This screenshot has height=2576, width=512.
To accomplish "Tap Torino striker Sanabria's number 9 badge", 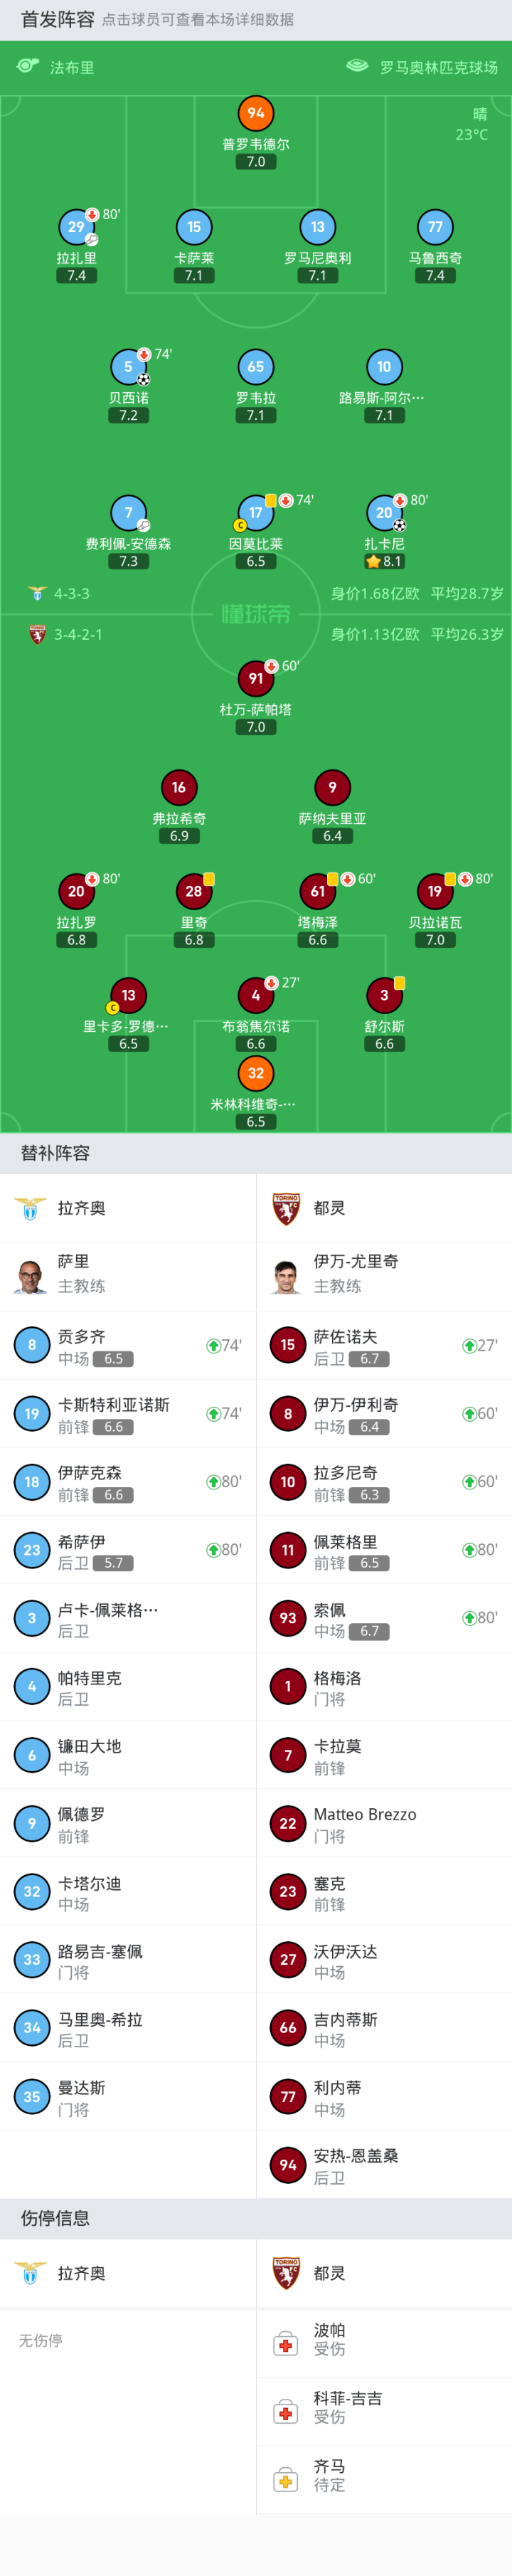I will click(x=332, y=787).
